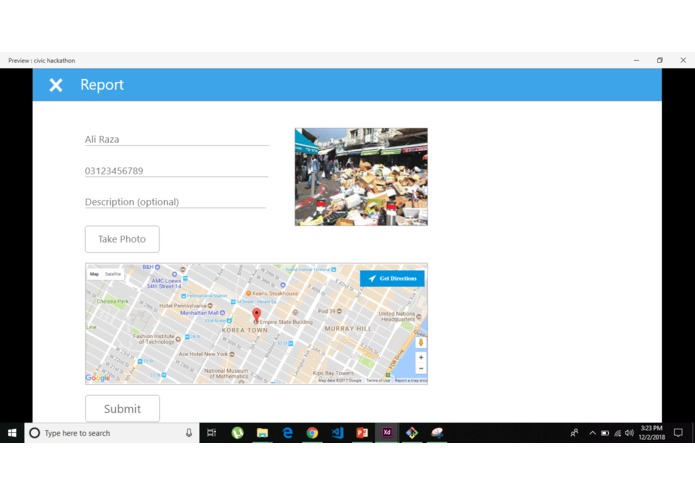The image size is (695, 494).
Task: Open the Windows Start menu
Action: [12, 433]
